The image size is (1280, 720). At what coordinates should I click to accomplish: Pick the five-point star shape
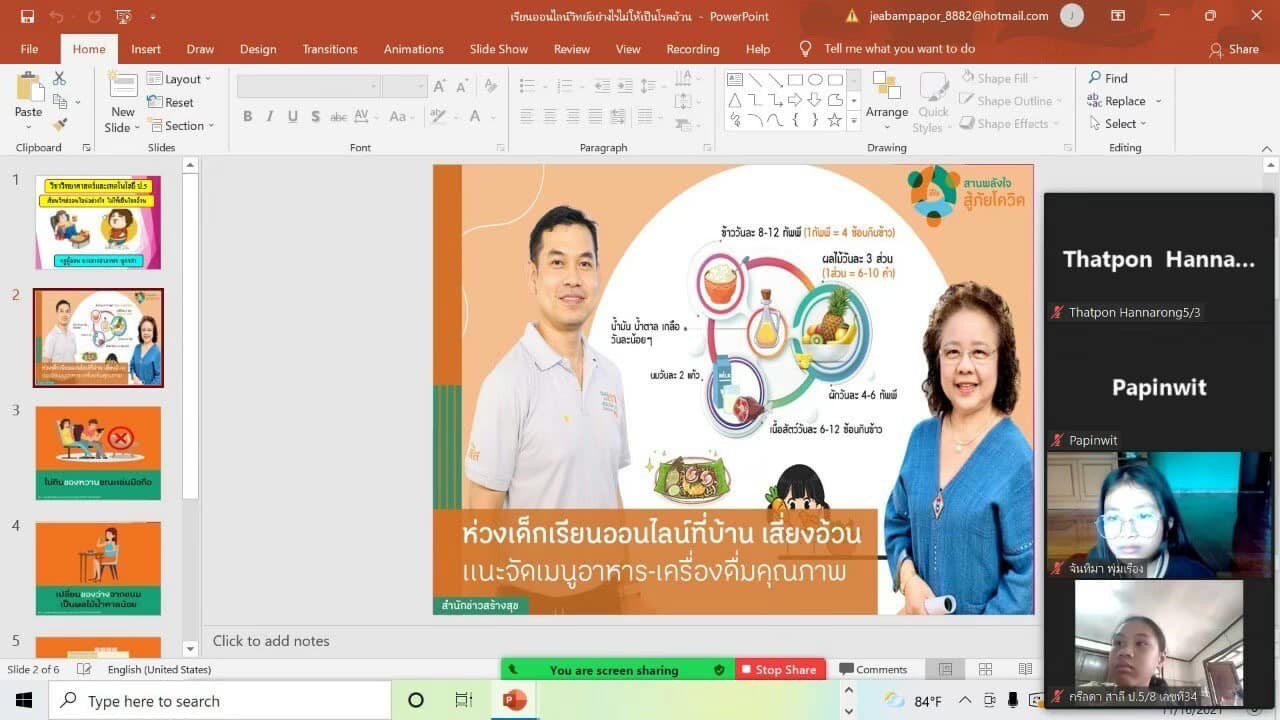click(x=835, y=120)
